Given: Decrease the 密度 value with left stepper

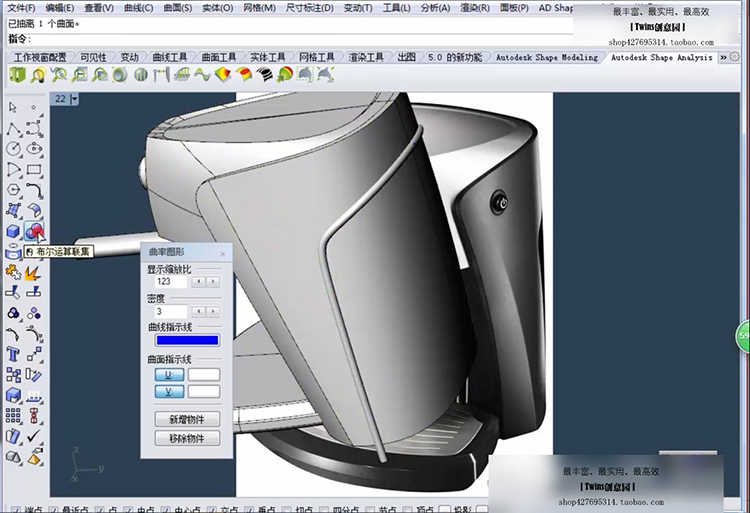Looking at the screenshot, I should tap(198, 312).
